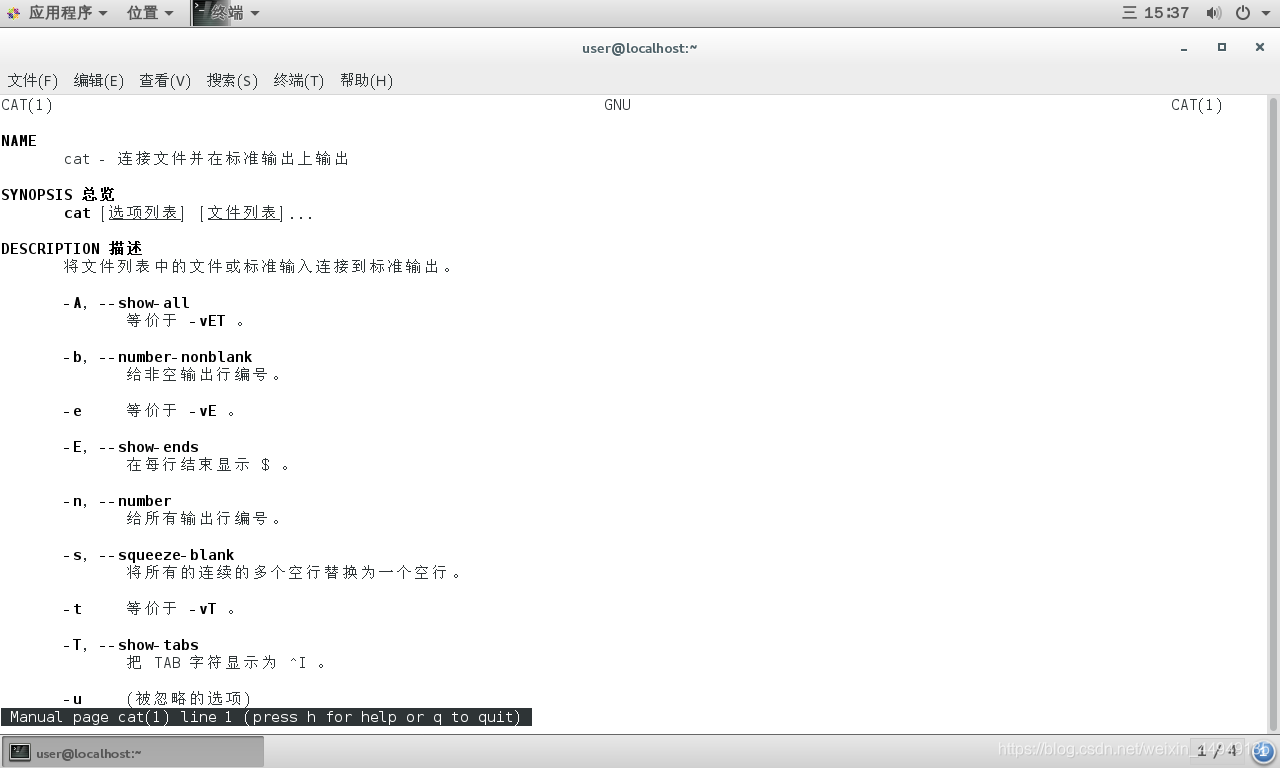This screenshot has width=1280, height=768.
Task: Click the -u option line
Action: pos(157,699)
